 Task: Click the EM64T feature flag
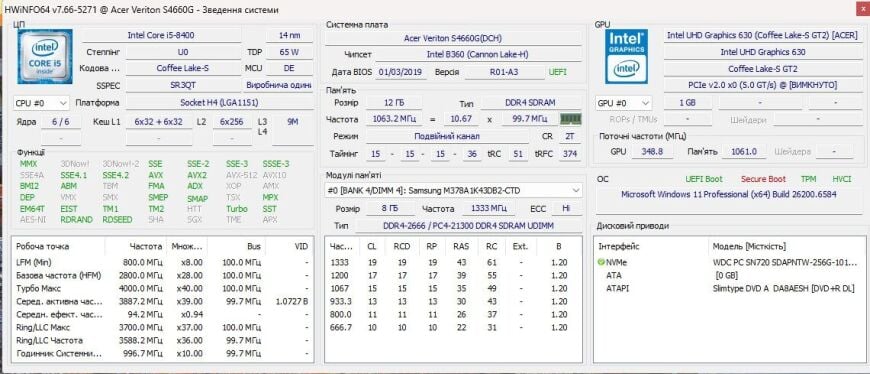pos(33,209)
